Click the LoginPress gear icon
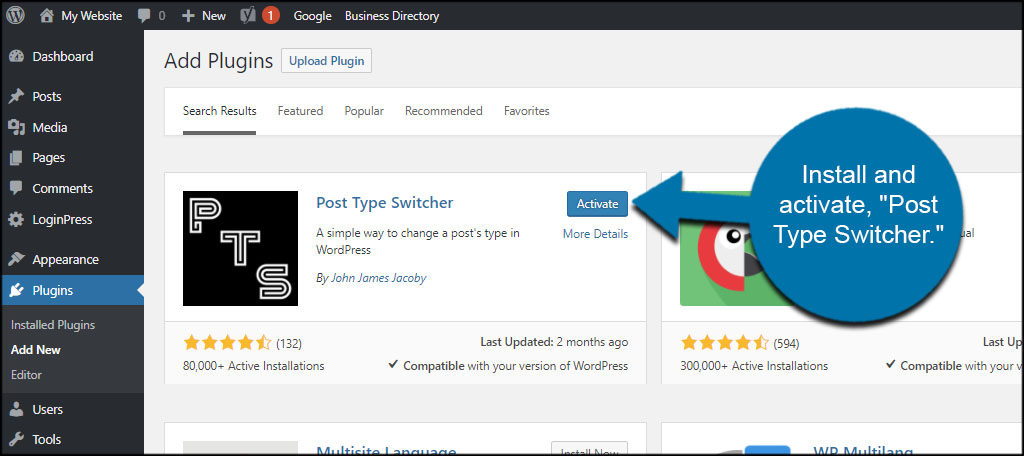Screen dimensions: 1024x456 (16, 220)
